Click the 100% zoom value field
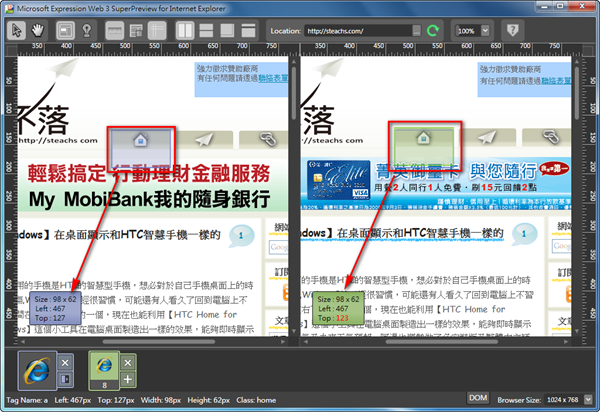This screenshot has height=412, width=600. tap(467, 31)
